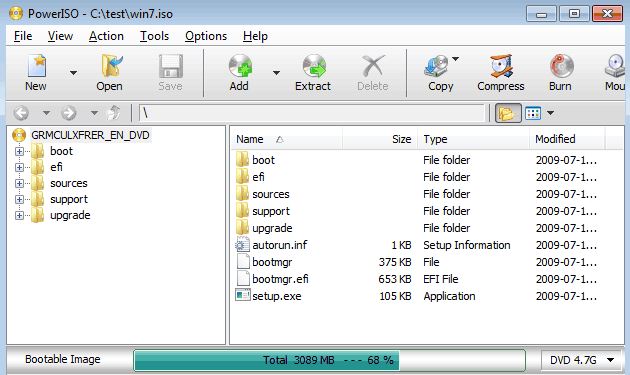Click the 653 KB size cell
This screenshot has height=375, width=630.
click(395, 279)
